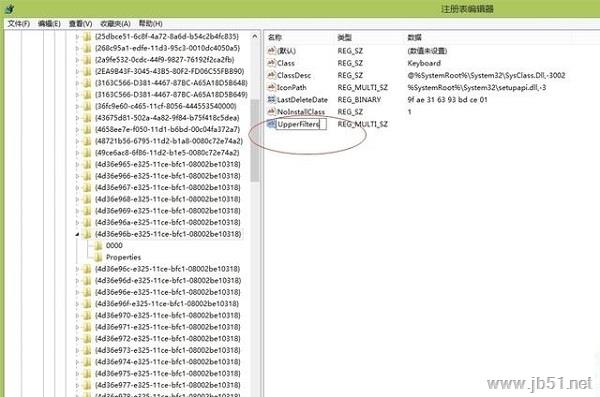600x397 pixels.
Task: Click folder icon of {48721b56-6795-11d2-b1a8-0080c72e74a2}
Action: tap(87, 141)
